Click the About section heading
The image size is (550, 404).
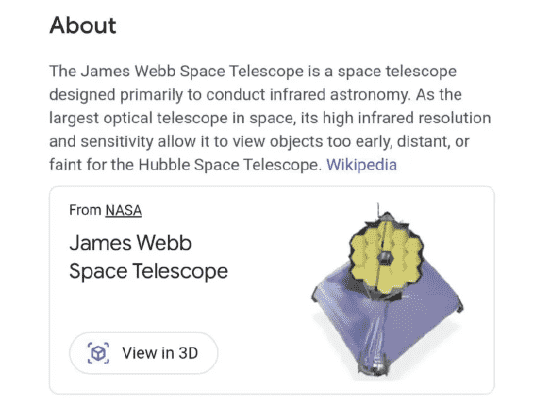(x=83, y=26)
